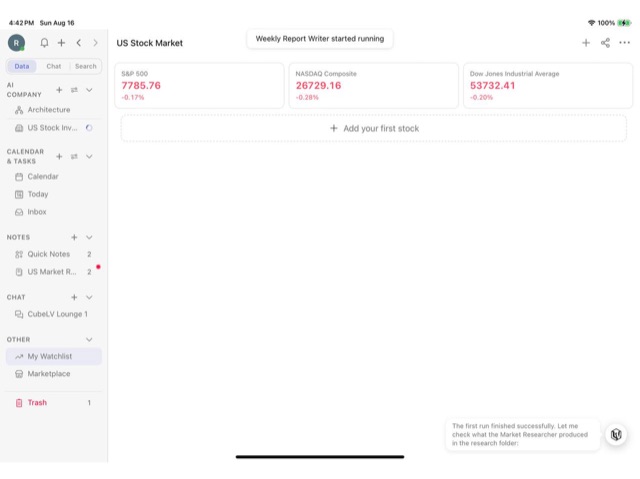Add new item in CHAT section

click(x=74, y=297)
